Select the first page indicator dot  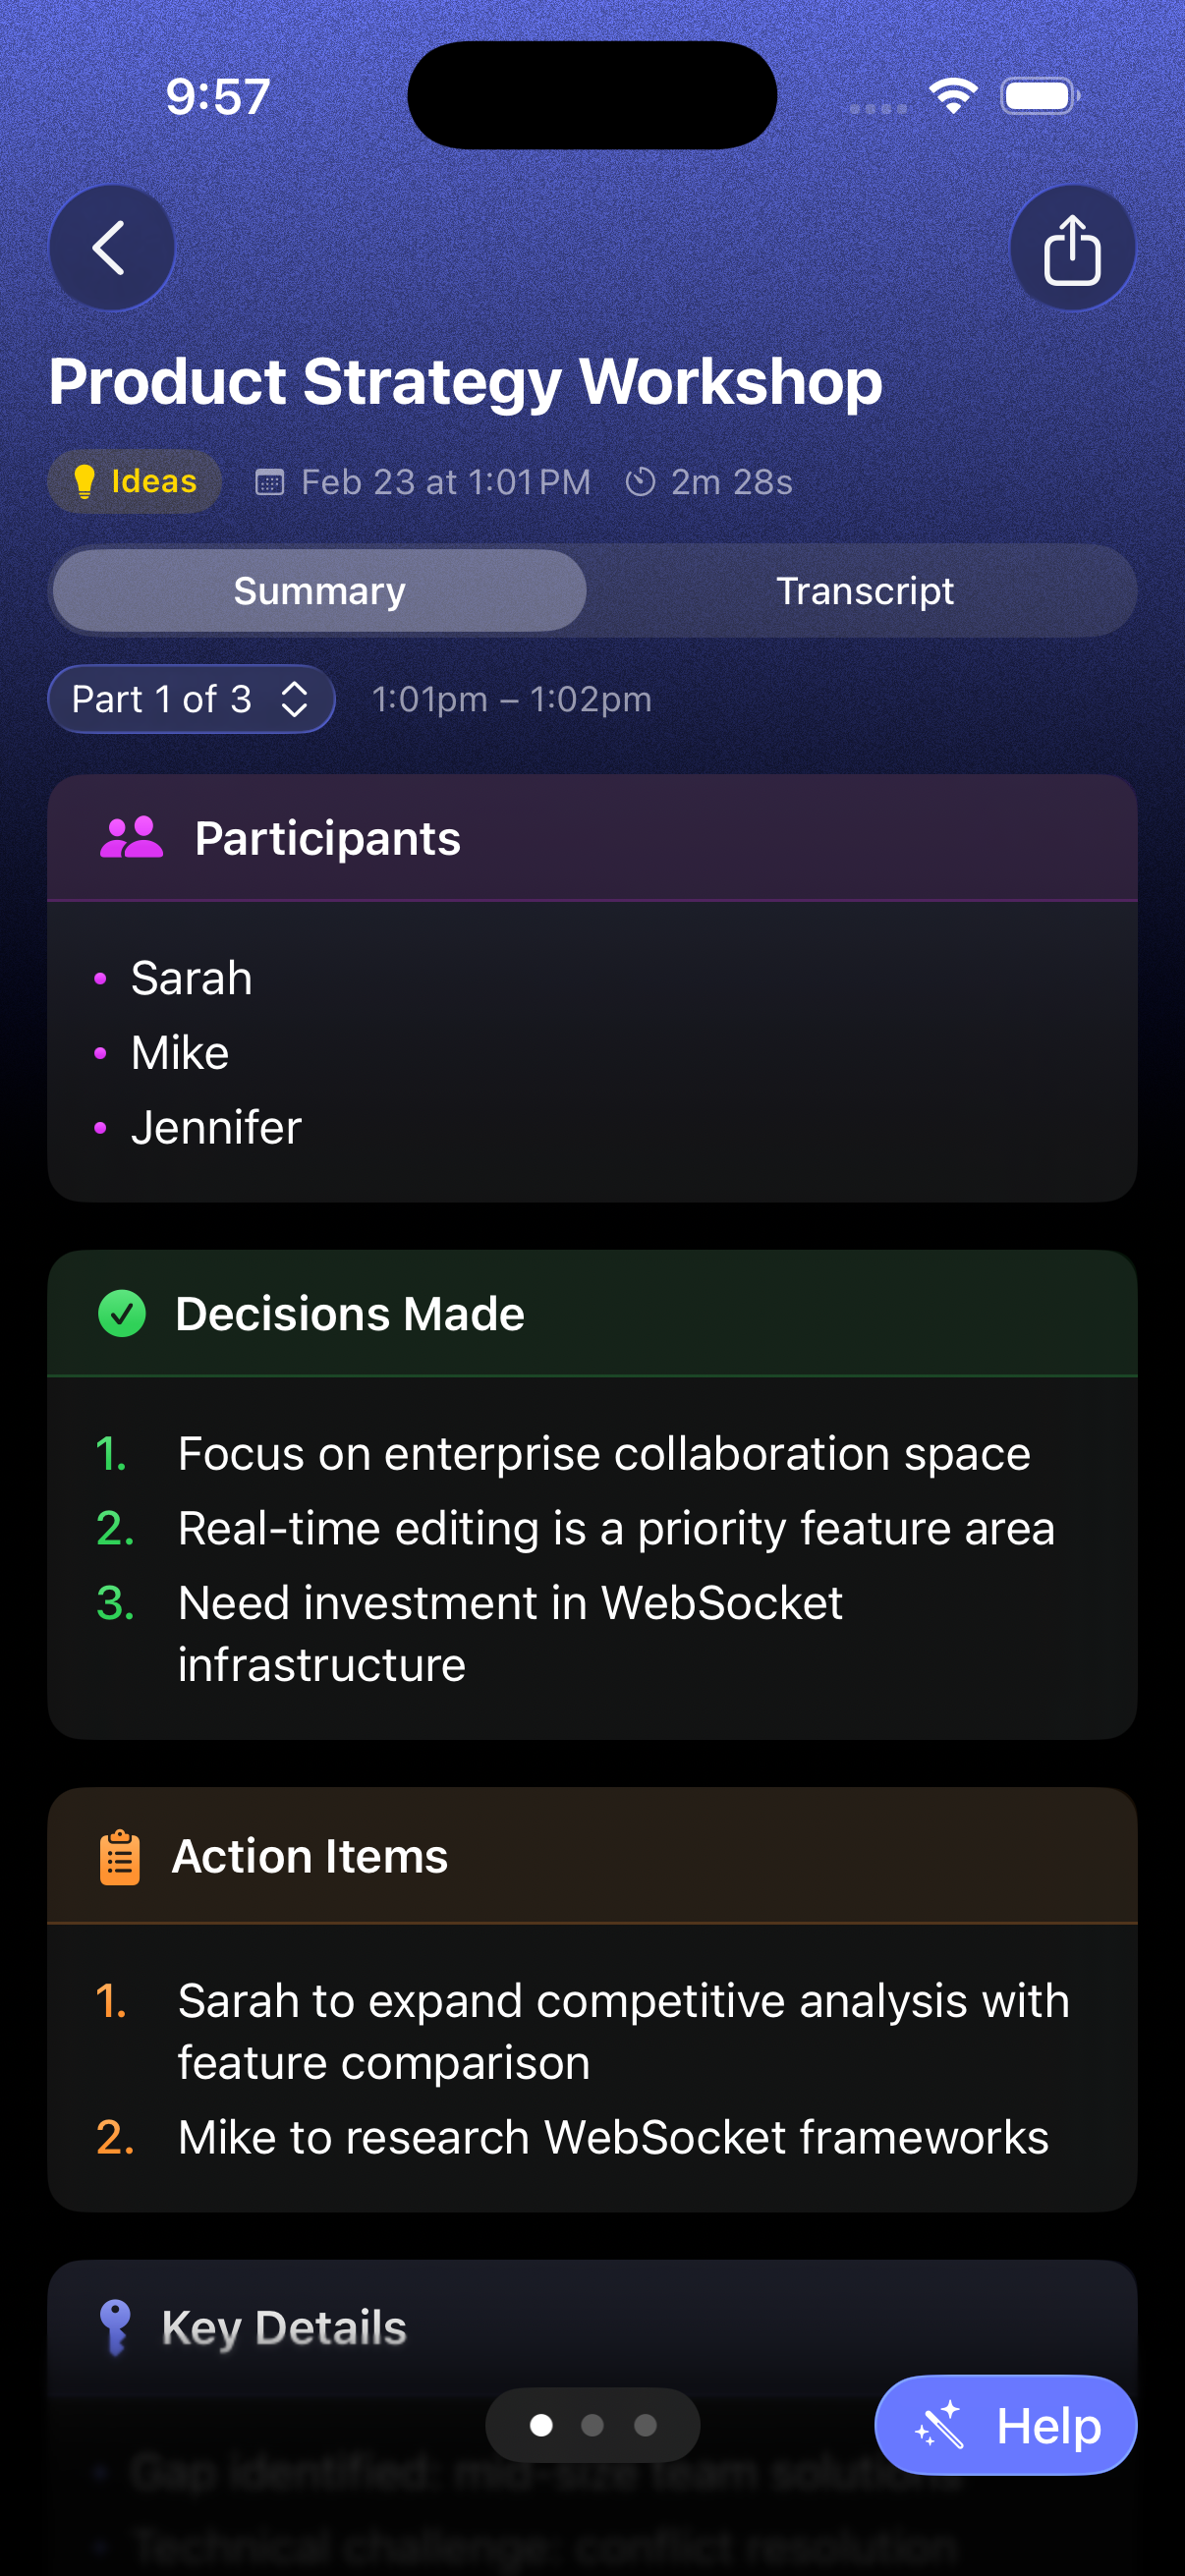click(541, 2425)
